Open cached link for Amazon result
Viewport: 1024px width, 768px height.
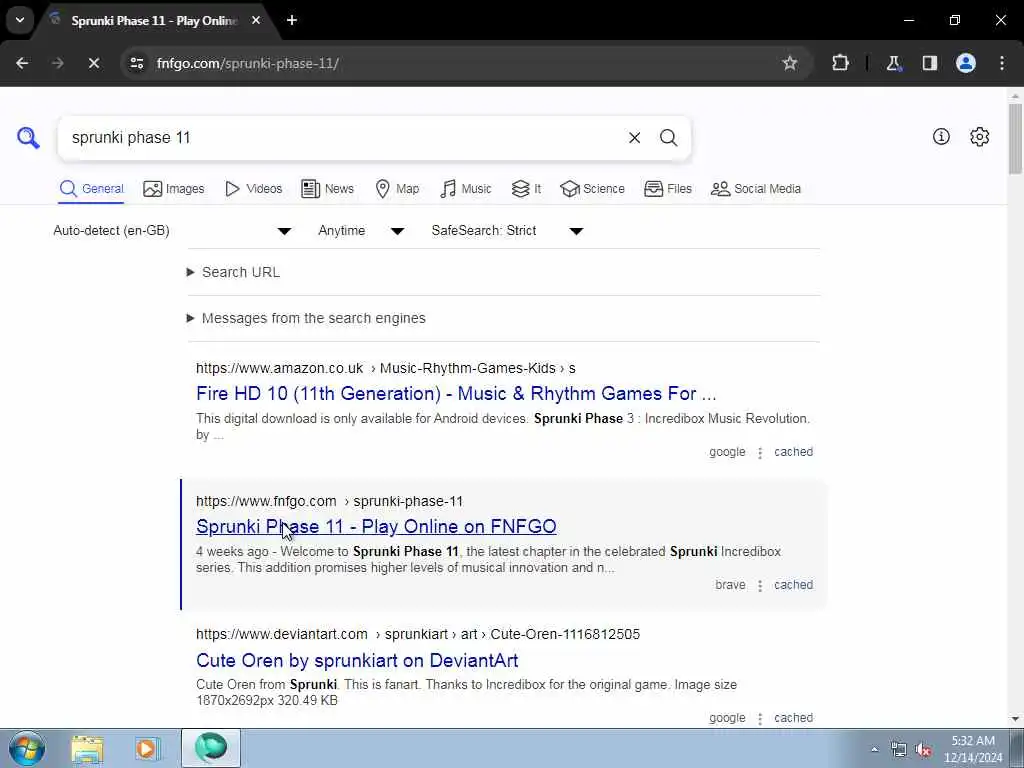793,452
